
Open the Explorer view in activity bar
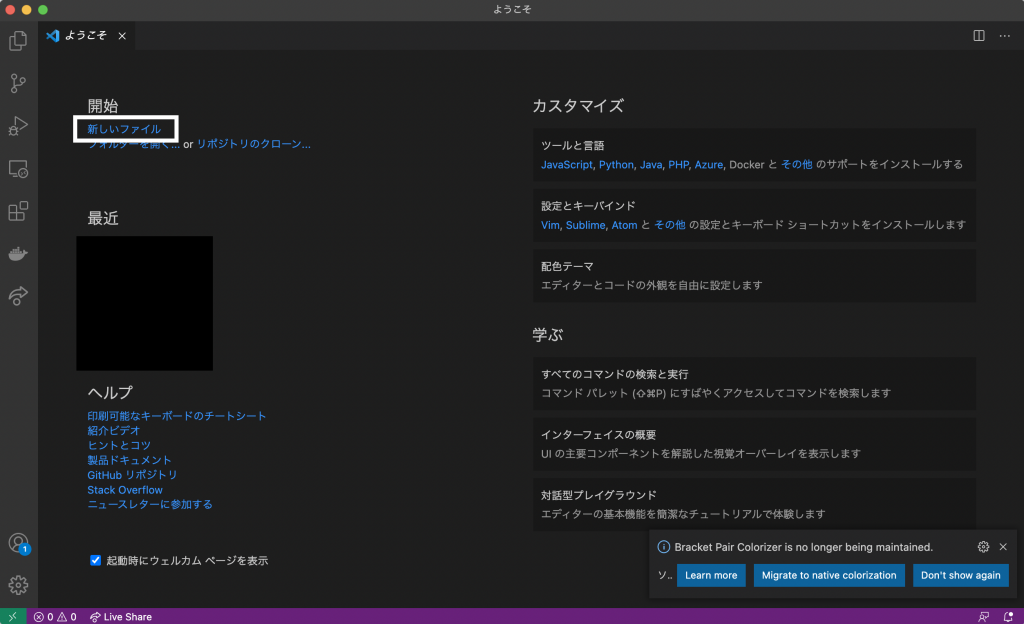click(18, 41)
